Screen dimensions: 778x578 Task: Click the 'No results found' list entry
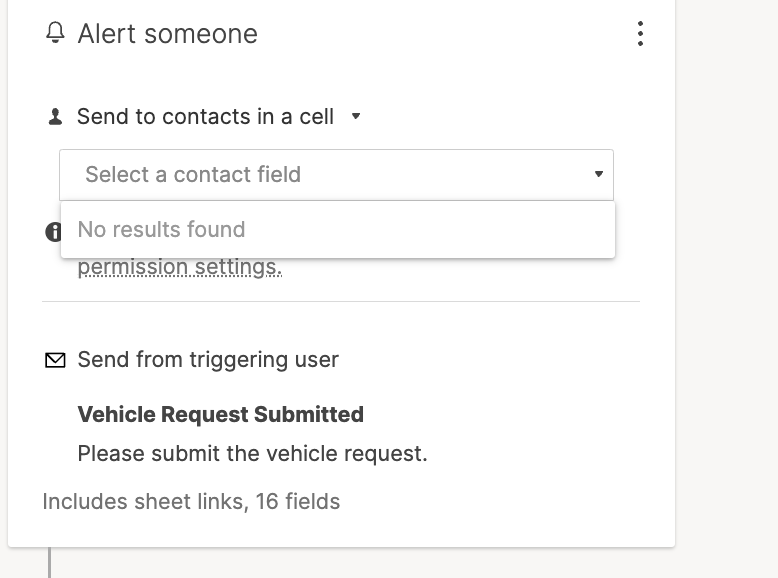(337, 230)
